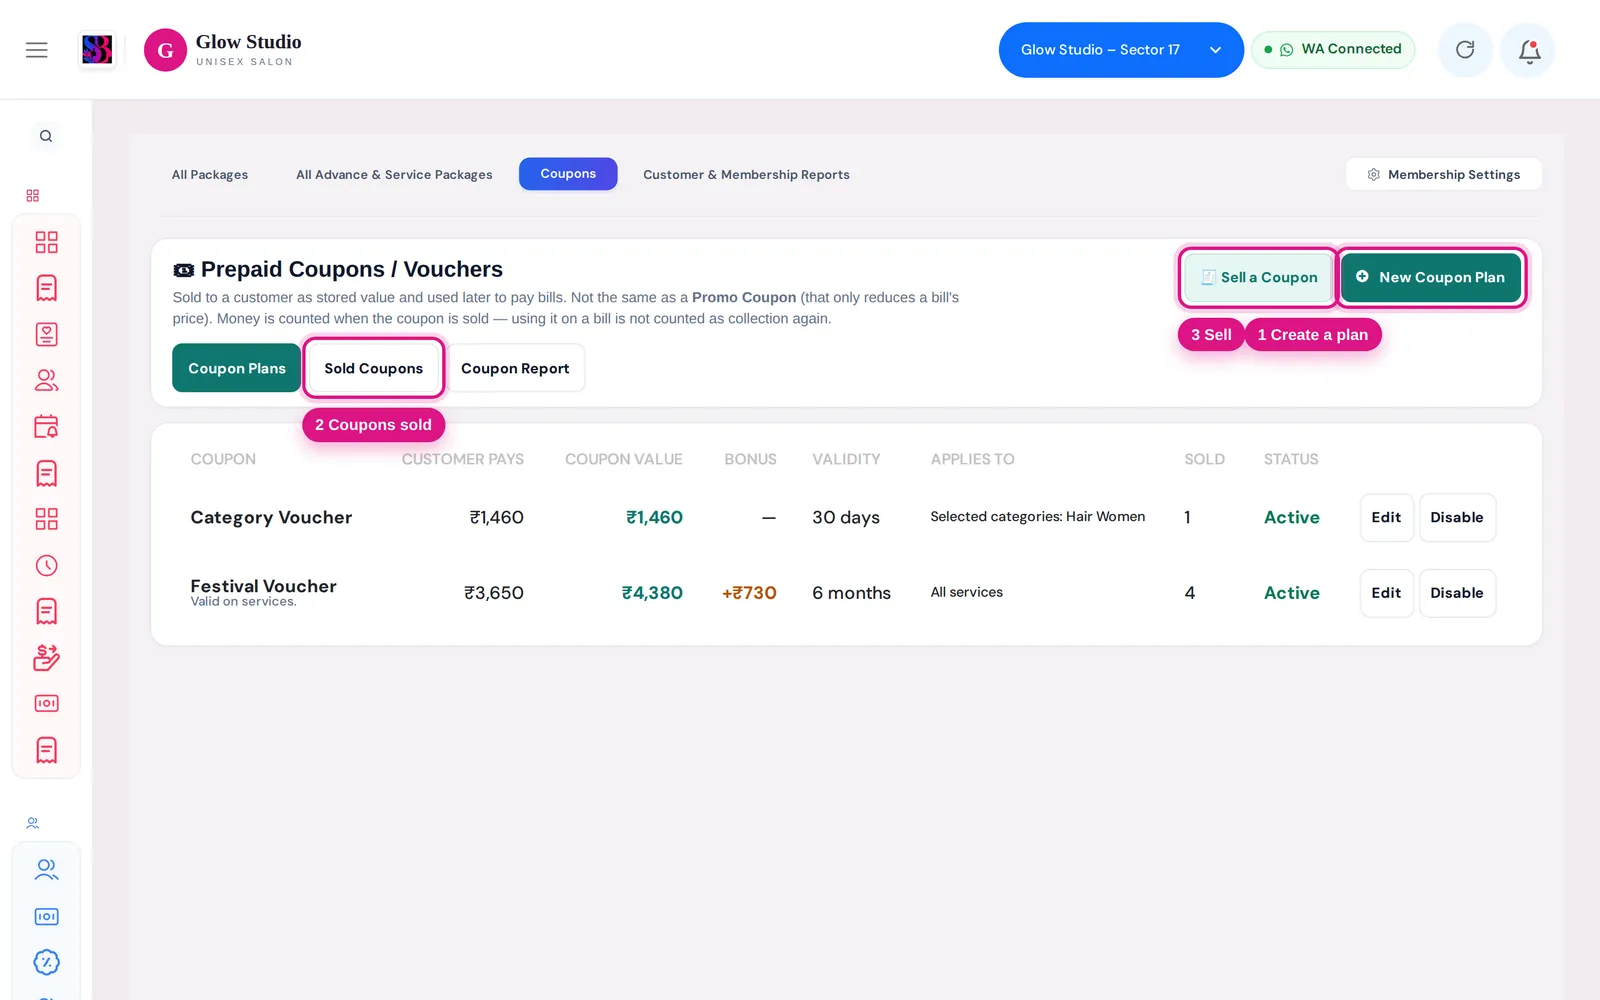Click the Active status of Festival Voucher
This screenshot has height=1000, width=1600.
pyautogui.click(x=1291, y=593)
